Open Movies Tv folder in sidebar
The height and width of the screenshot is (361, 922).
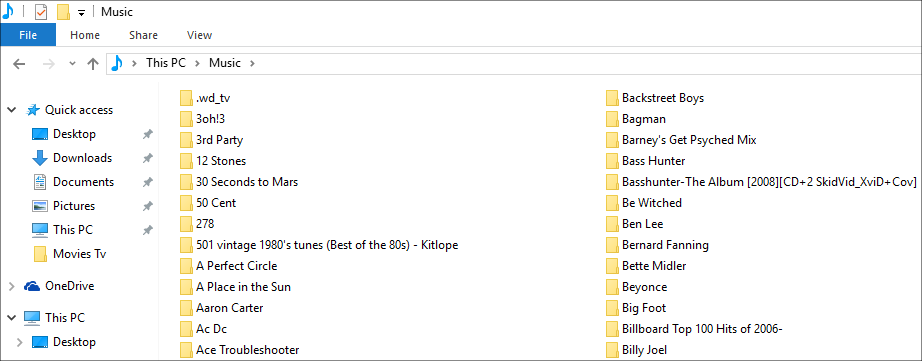[x=79, y=254]
